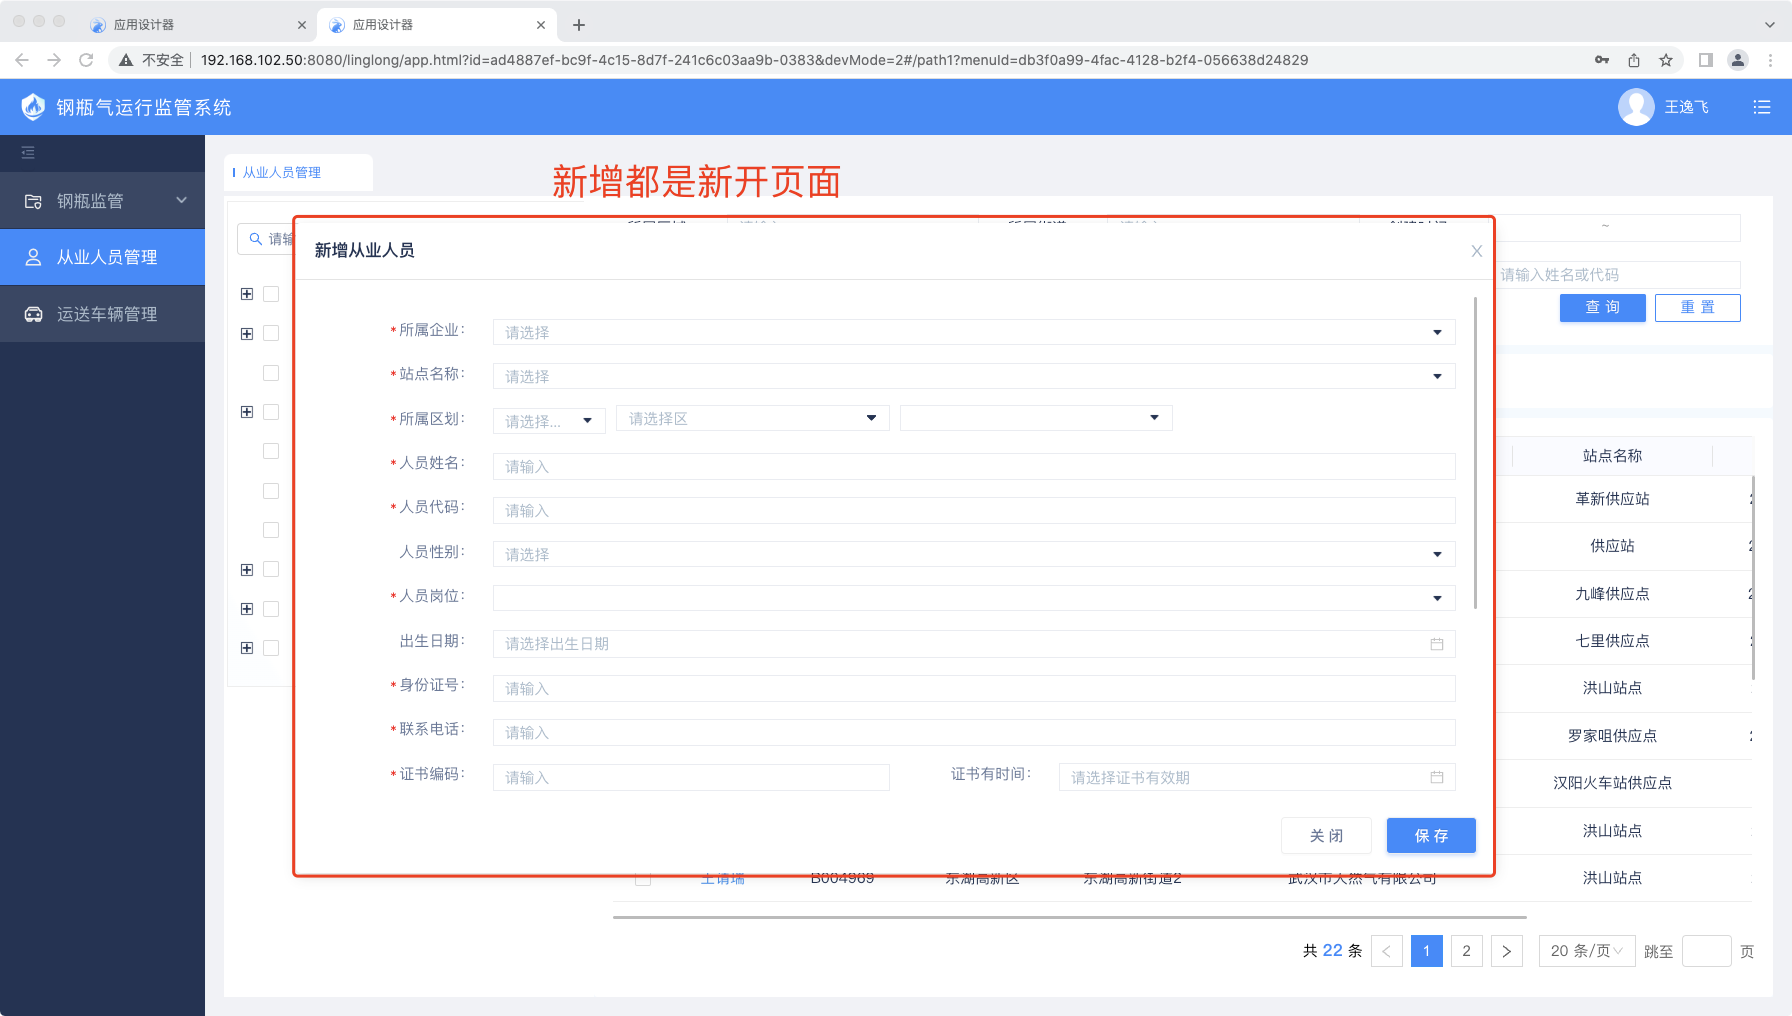
Task: Check the second tree row checkbox
Action: click(x=271, y=333)
